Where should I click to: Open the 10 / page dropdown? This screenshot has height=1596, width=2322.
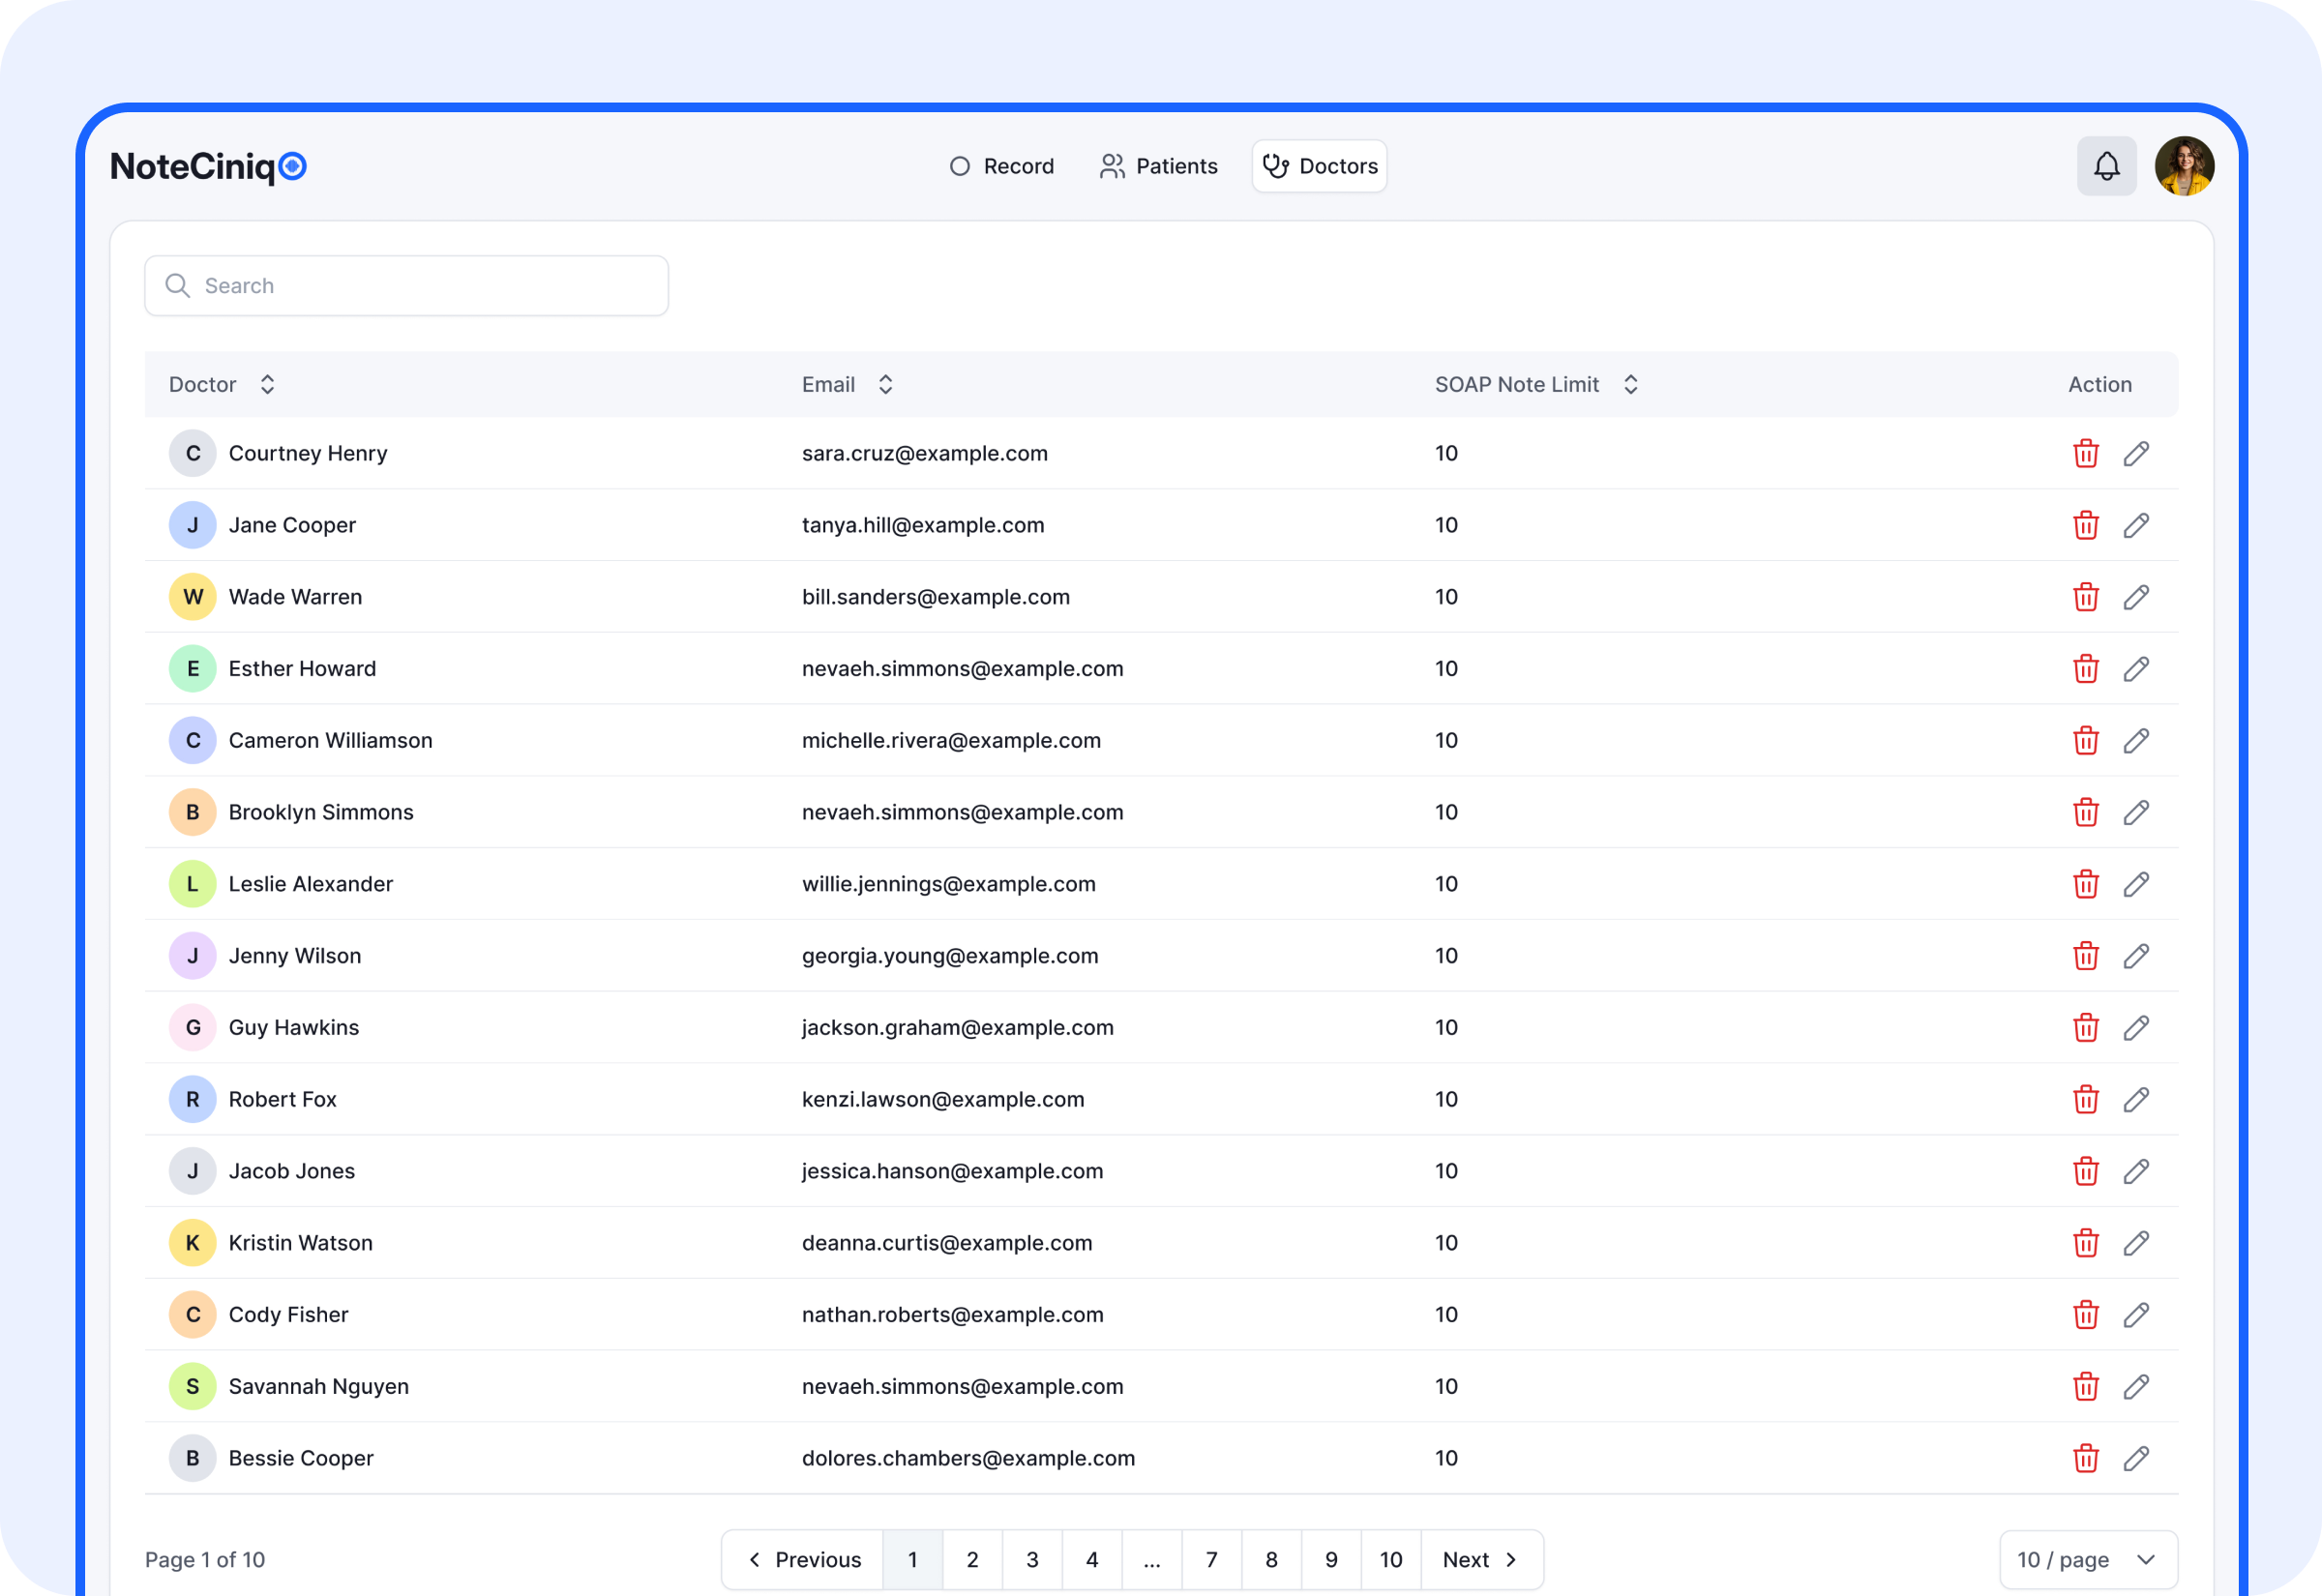tap(2087, 1559)
